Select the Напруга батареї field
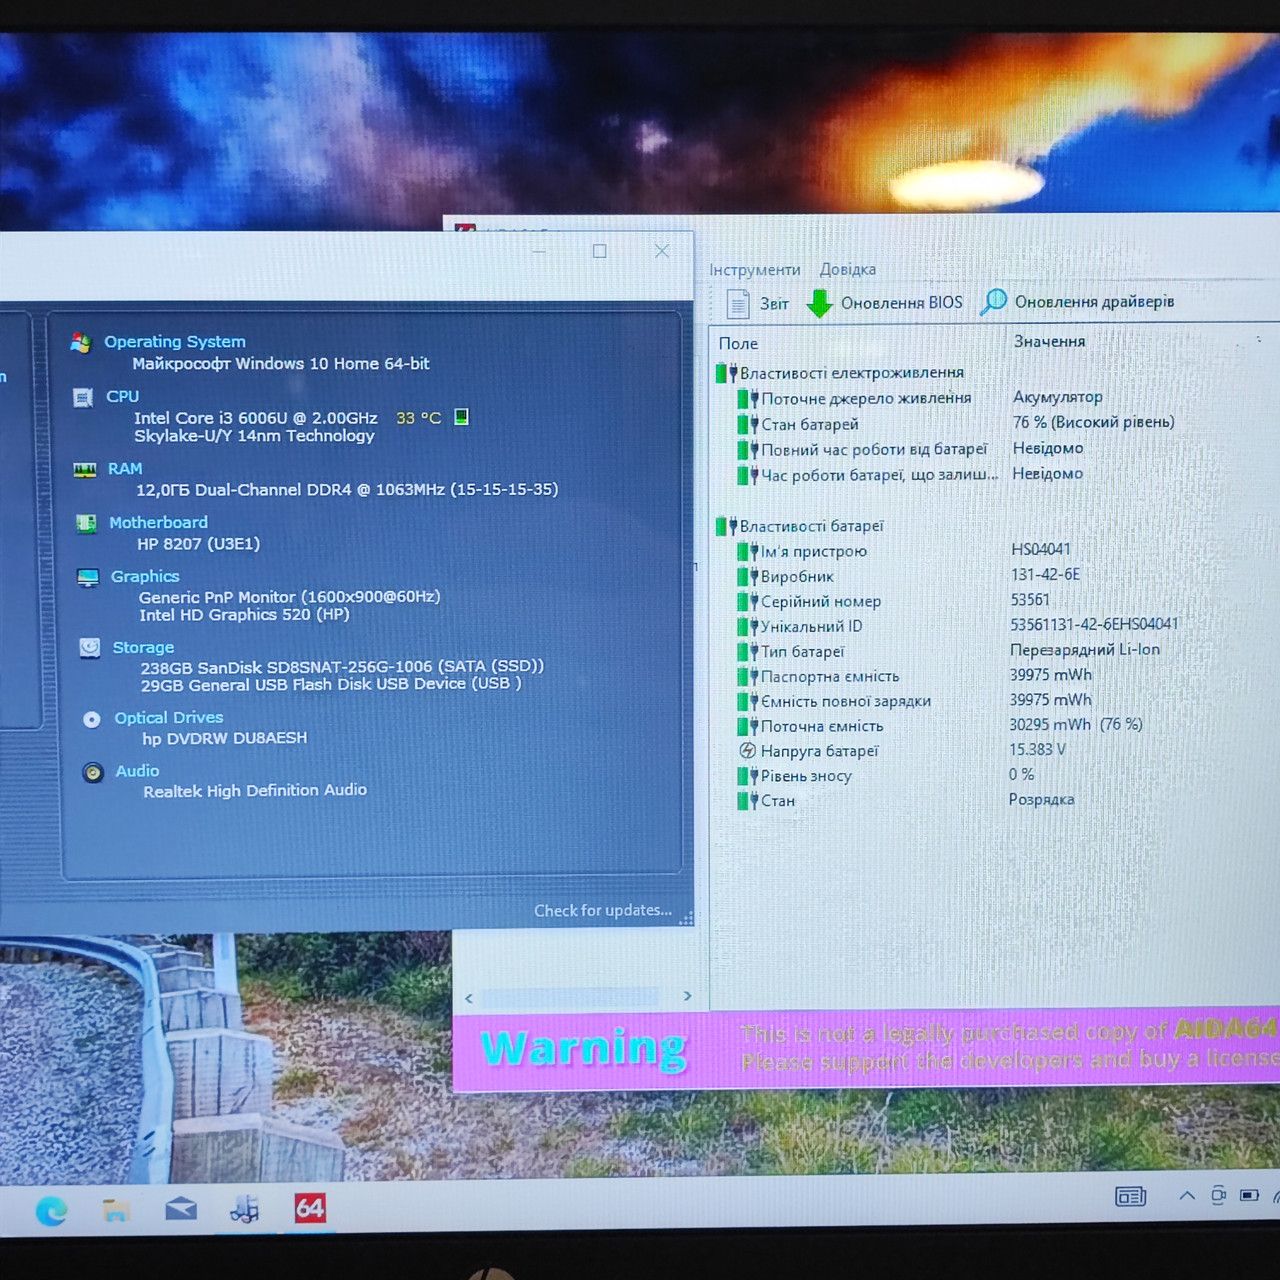 (809, 751)
